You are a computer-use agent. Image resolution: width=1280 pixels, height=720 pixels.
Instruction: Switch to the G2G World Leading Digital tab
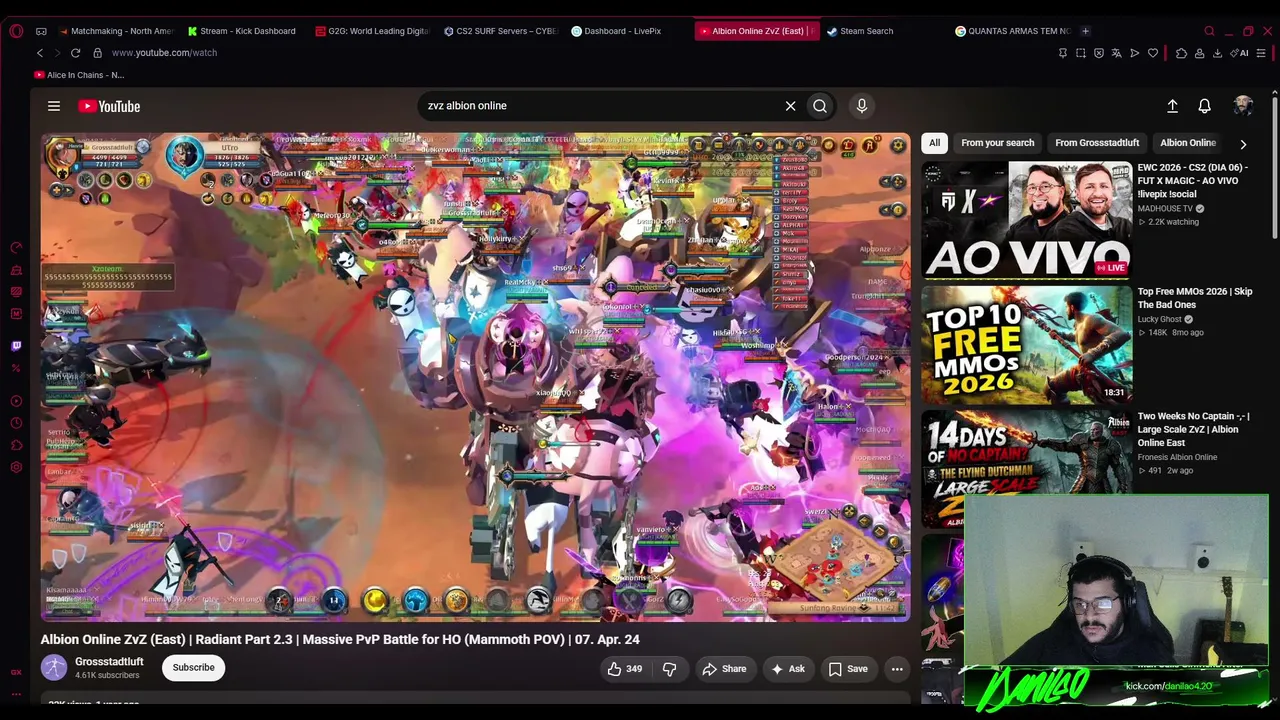click(372, 31)
